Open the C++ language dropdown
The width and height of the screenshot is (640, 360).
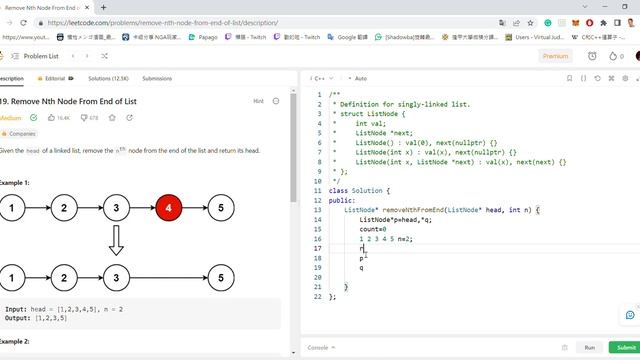pos(322,78)
